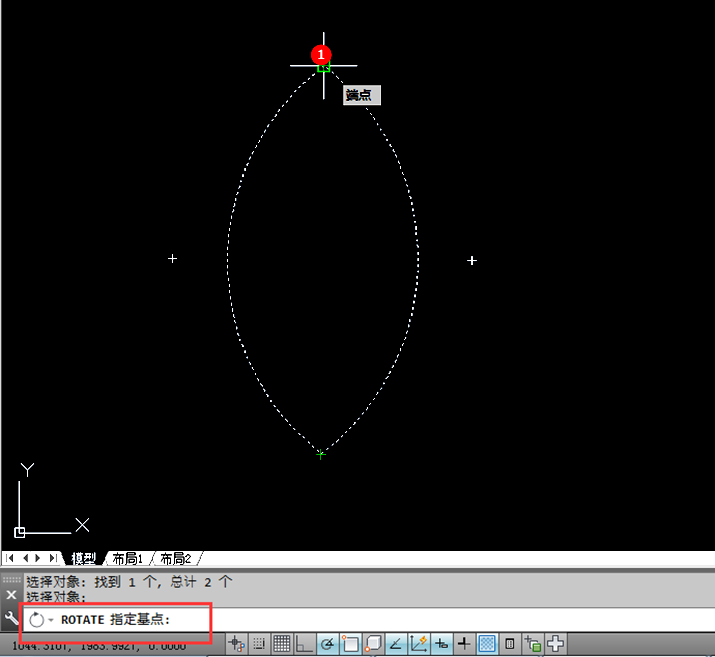Image resolution: width=715 pixels, height=657 pixels.
Task: Disable 3D Object Snap icon
Action: [373, 644]
